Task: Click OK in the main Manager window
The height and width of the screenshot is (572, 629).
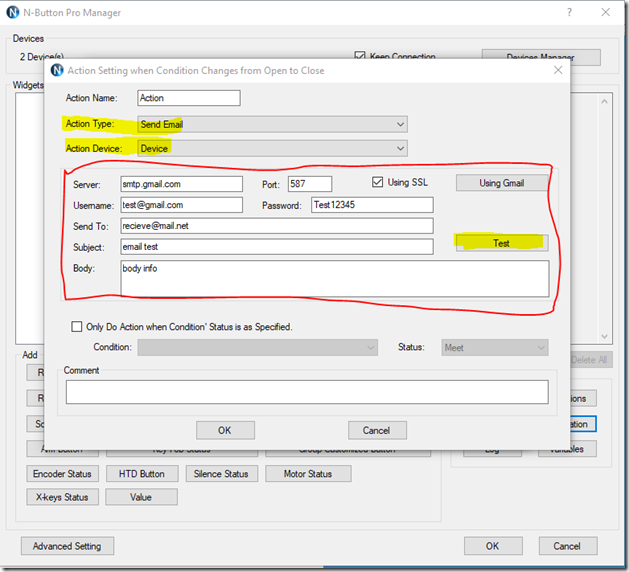Action: click(x=493, y=546)
